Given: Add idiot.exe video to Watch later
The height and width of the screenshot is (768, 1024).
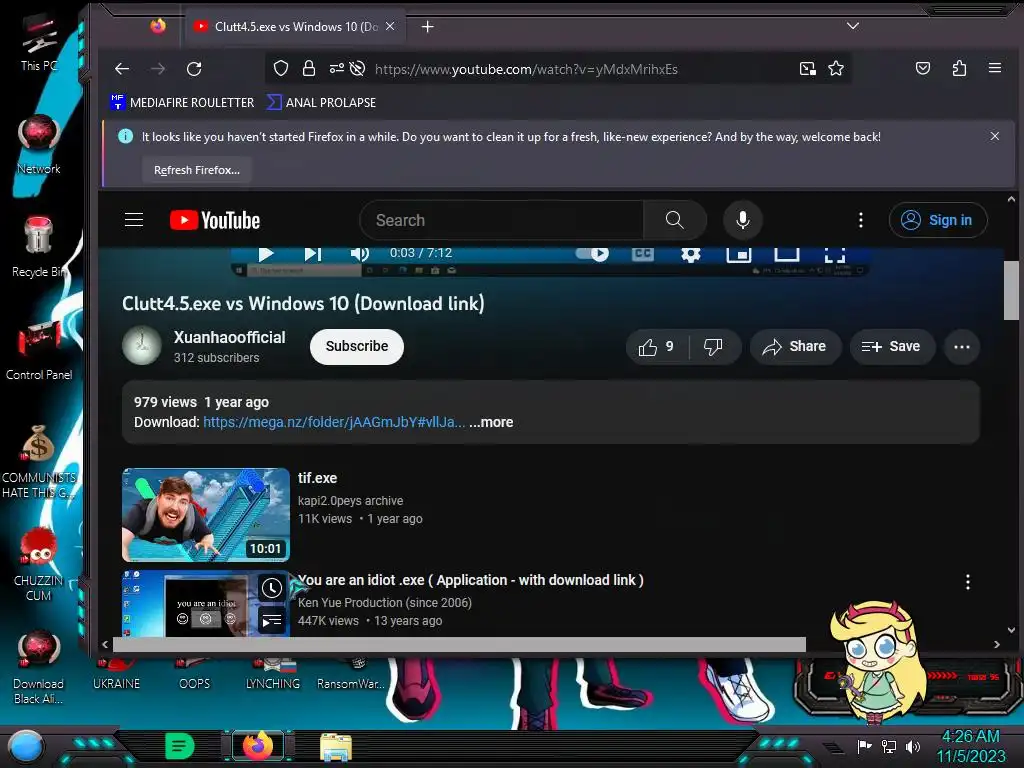Looking at the screenshot, I should coord(272,588).
